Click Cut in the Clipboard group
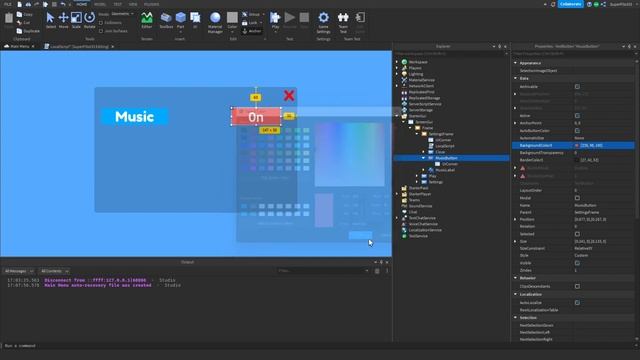Image resolution: width=640 pixels, height=360 pixels. coord(24,22)
